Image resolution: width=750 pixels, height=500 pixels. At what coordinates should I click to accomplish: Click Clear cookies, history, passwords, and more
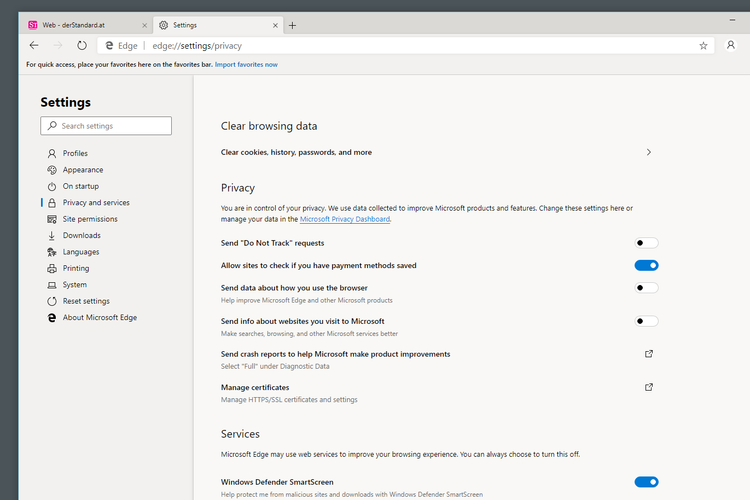pos(296,152)
